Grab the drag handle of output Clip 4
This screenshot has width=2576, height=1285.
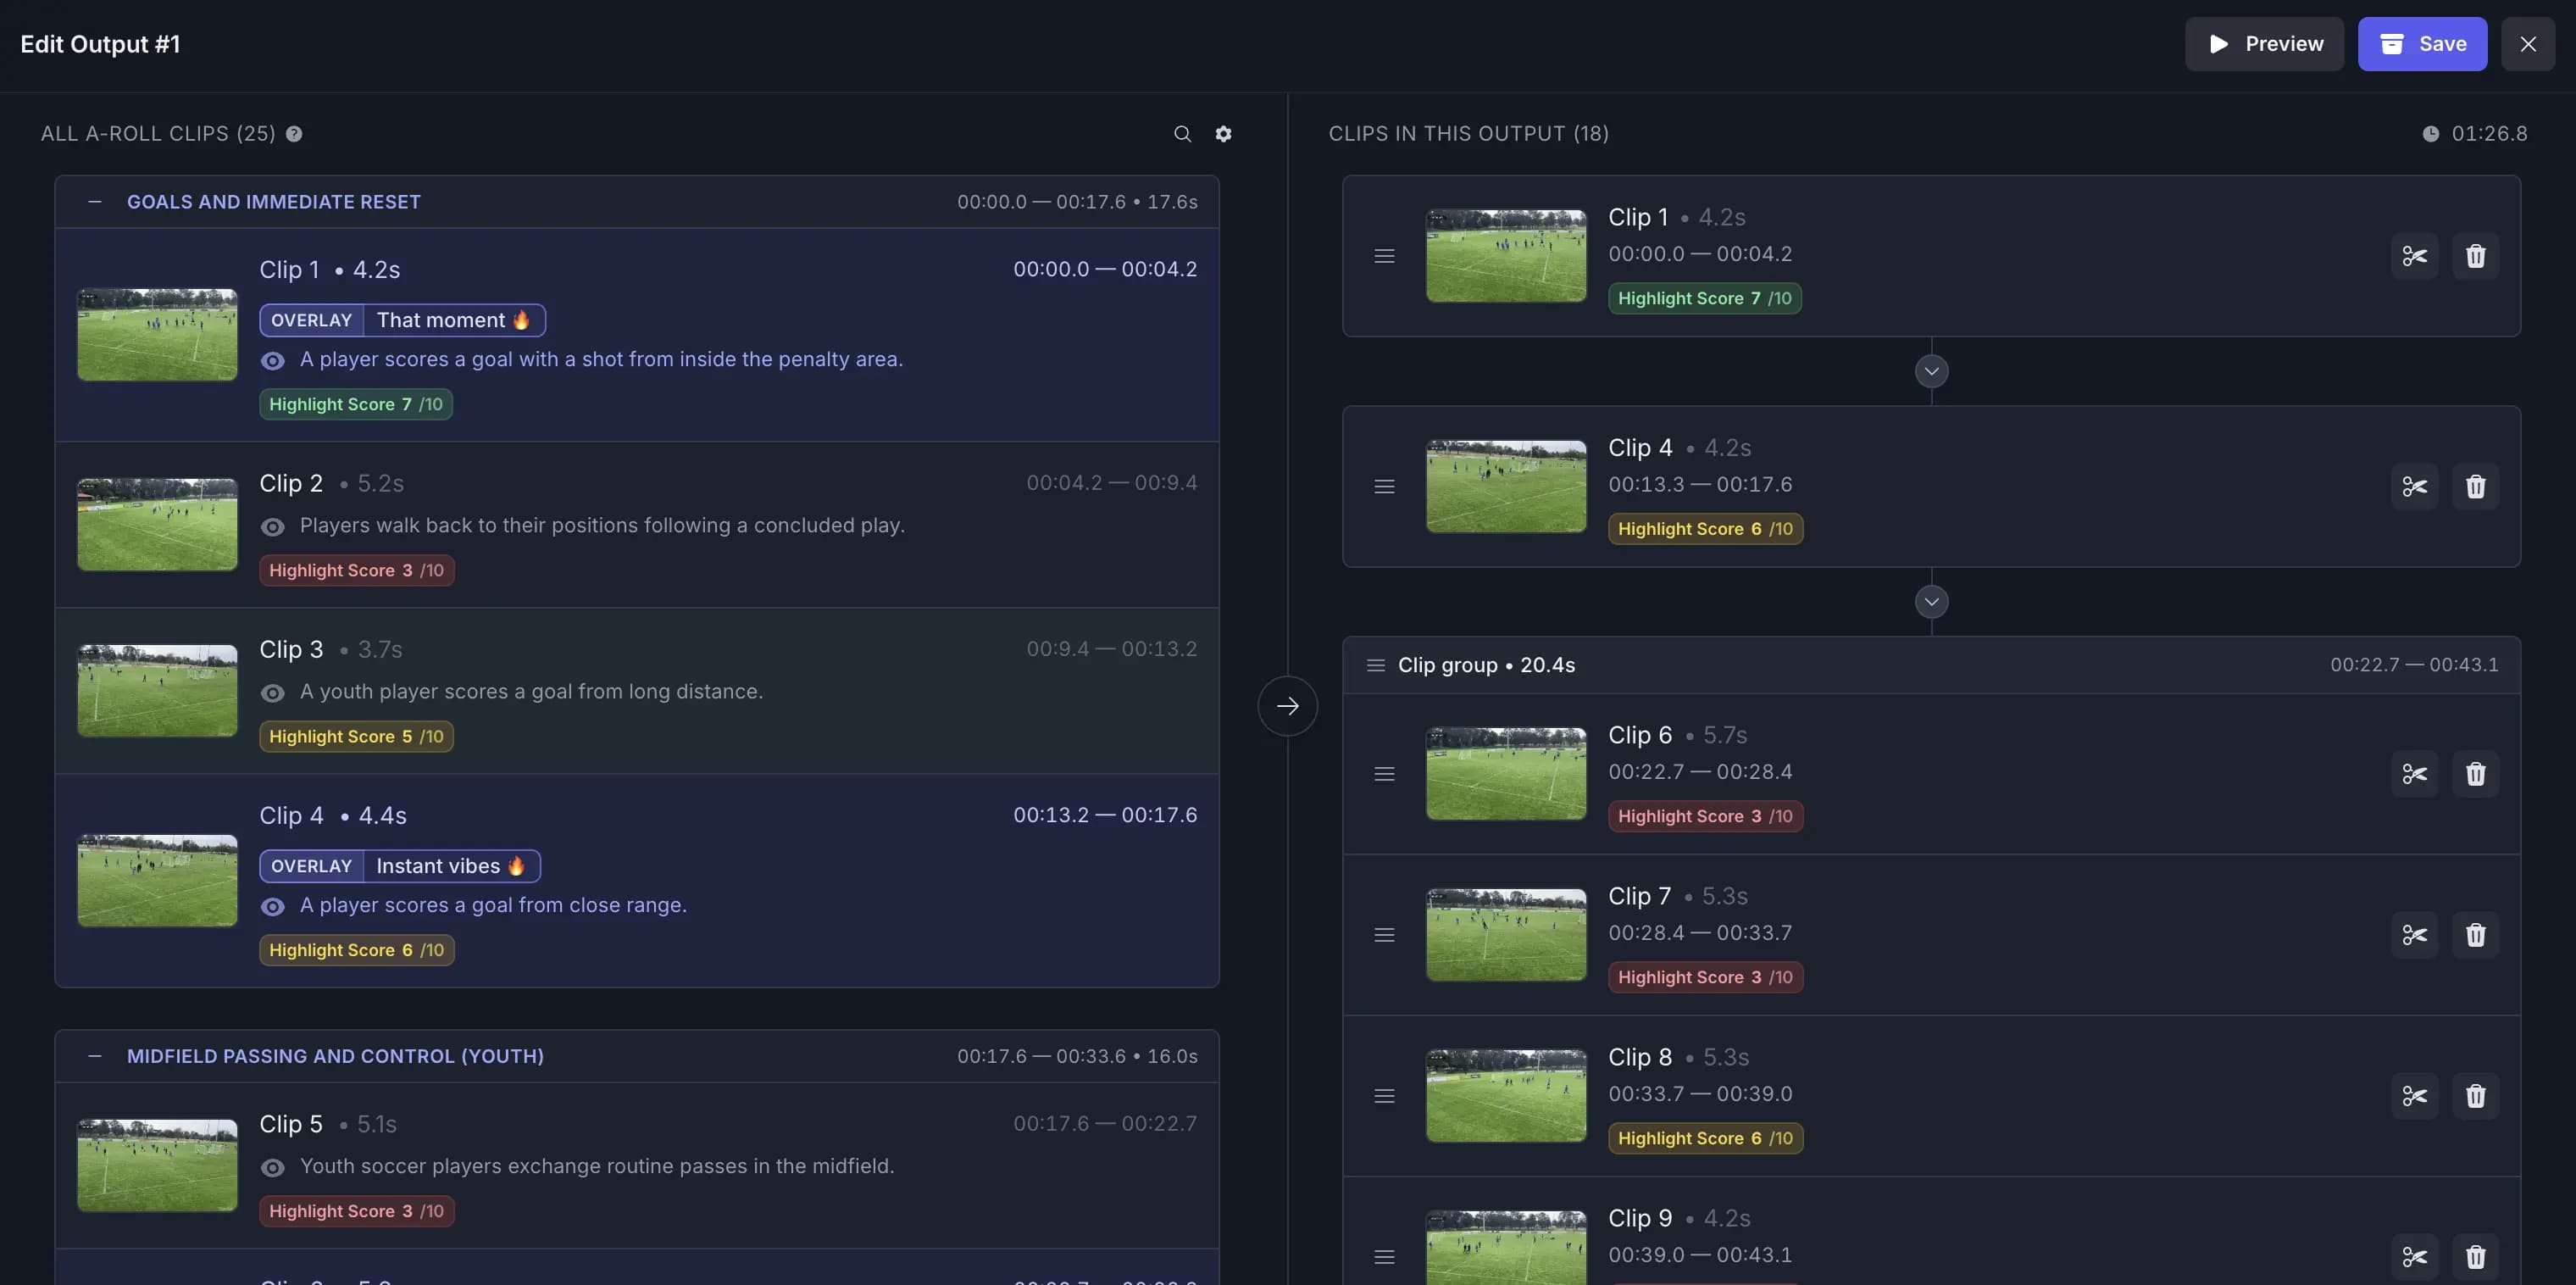click(1384, 487)
